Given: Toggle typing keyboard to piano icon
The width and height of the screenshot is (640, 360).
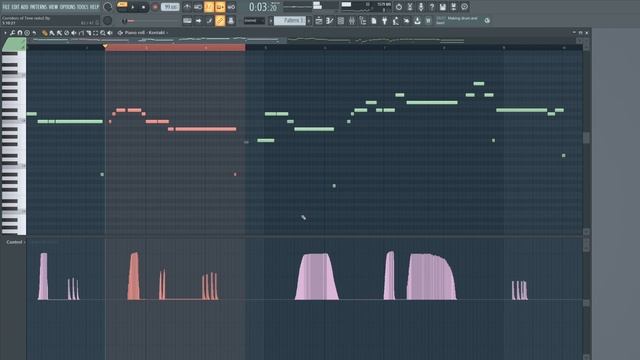Looking at the screenshot, I should click(187, 20).
